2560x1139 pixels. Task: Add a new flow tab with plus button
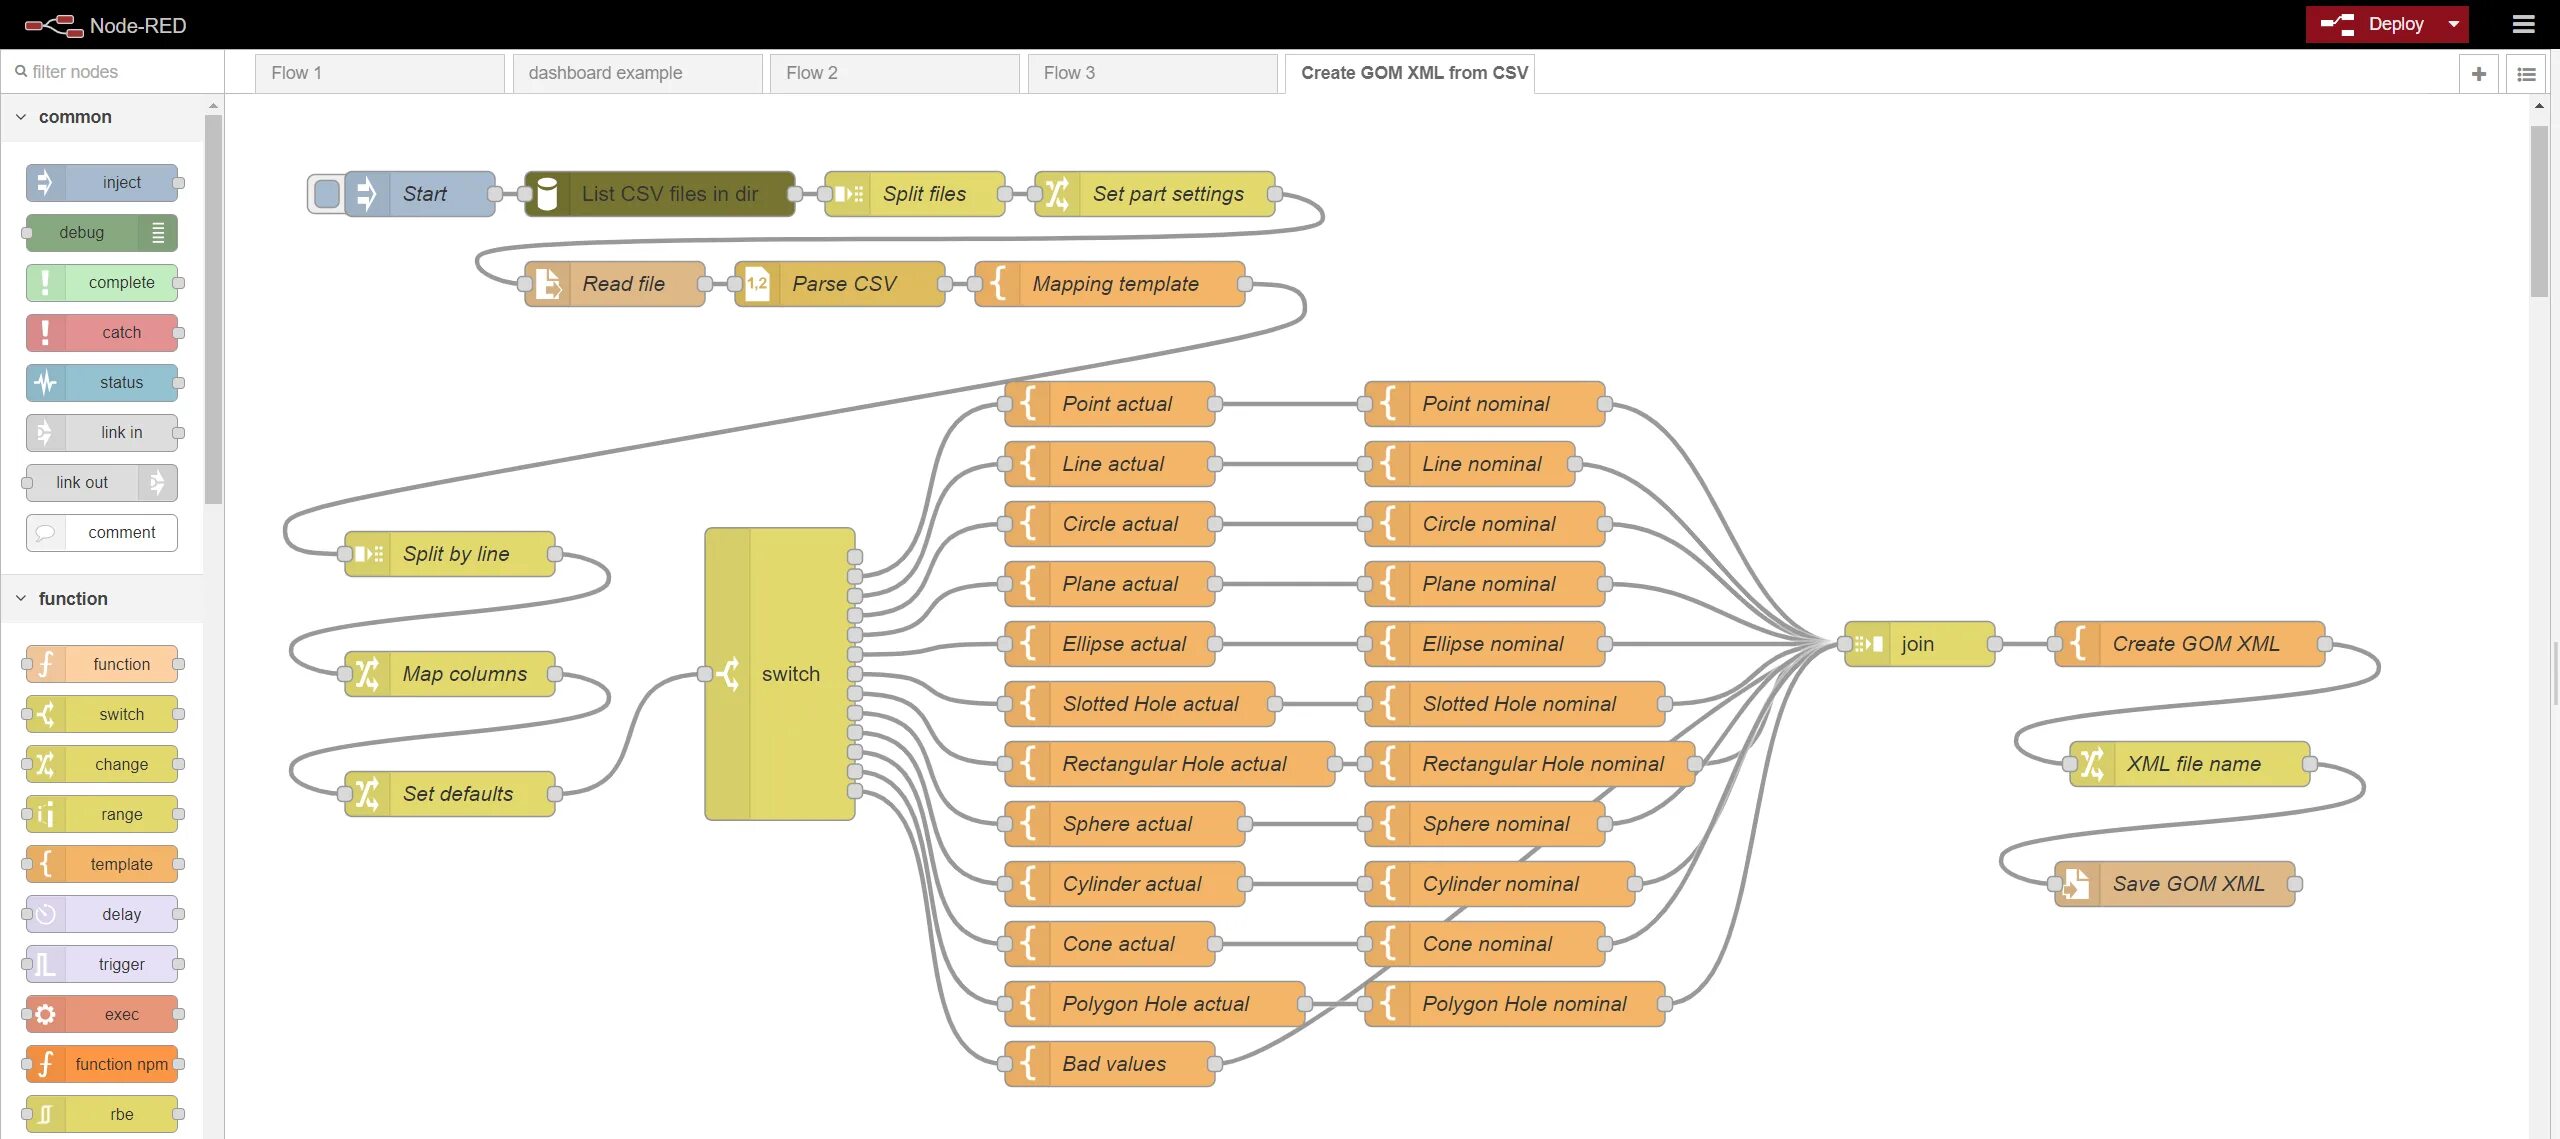click(x=2478, y=74)
